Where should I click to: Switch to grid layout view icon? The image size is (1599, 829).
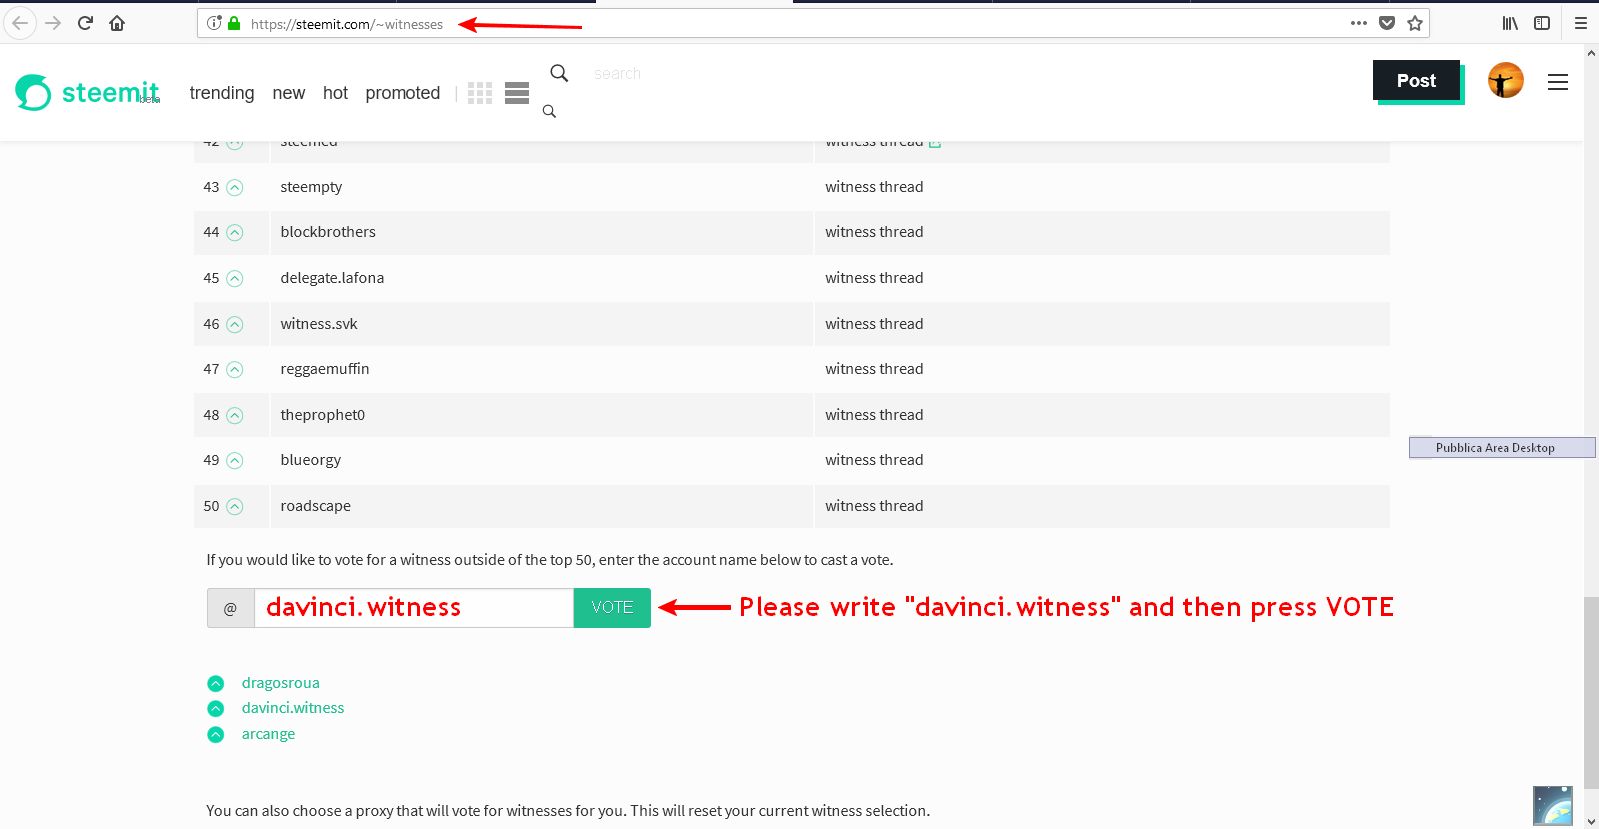(480, 93)
